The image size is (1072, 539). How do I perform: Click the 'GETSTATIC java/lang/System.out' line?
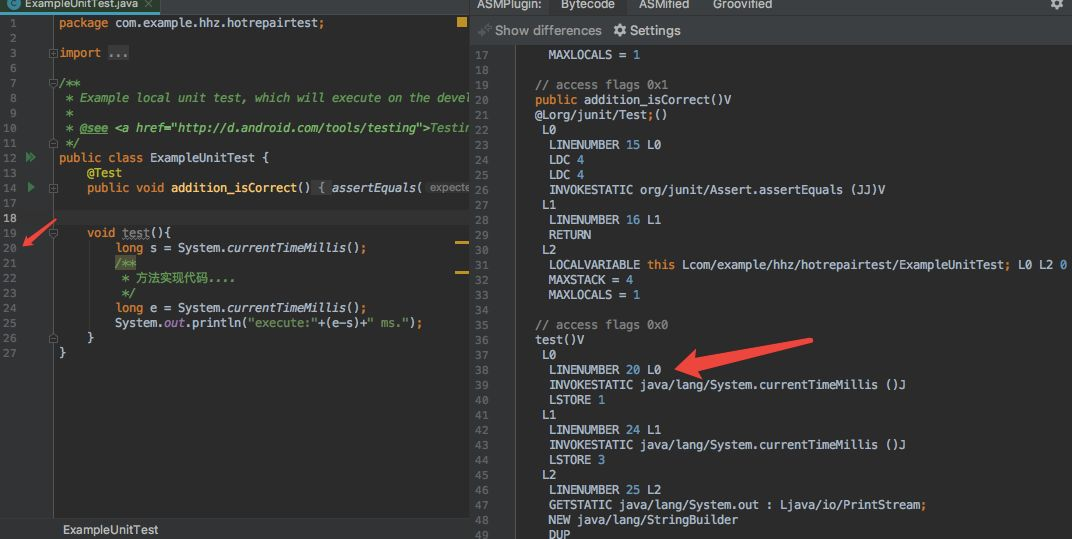[737, 505]
